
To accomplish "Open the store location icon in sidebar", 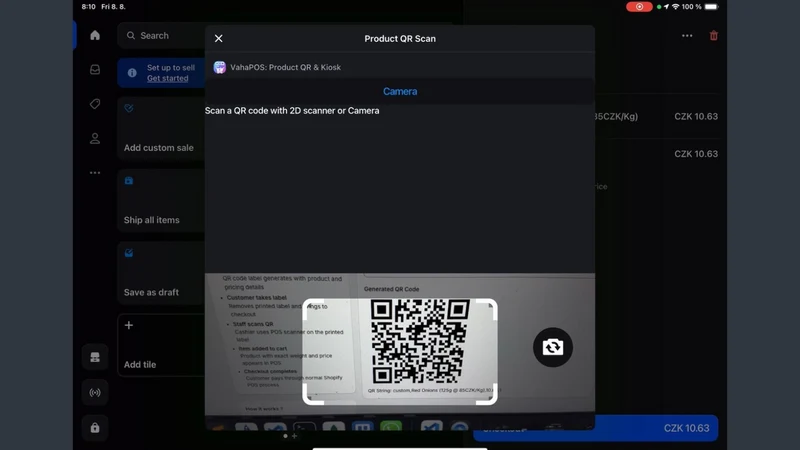I will (95, 357).
